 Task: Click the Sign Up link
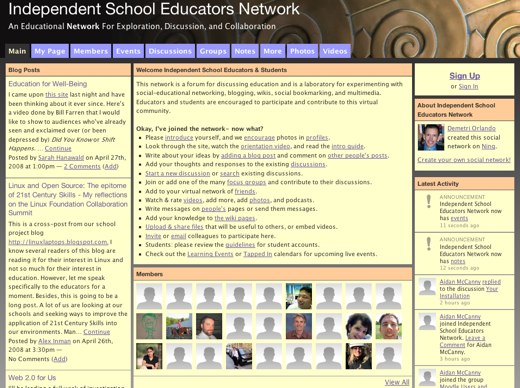[x=465, y=76]
